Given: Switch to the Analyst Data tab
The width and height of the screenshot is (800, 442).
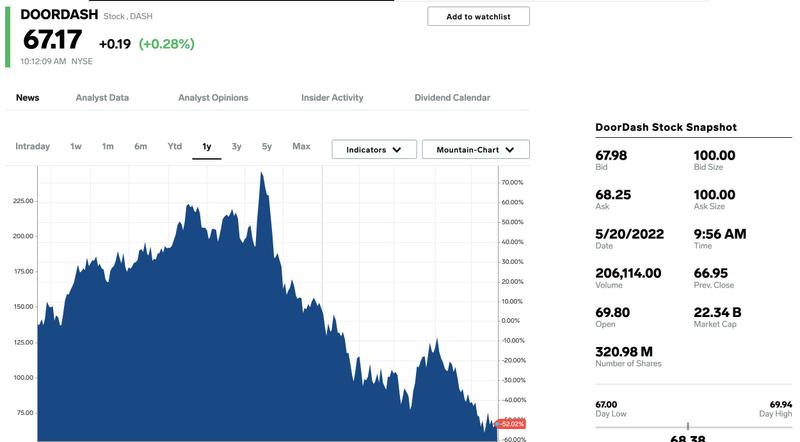Looking at the screenshot, I should coord(102,97).
